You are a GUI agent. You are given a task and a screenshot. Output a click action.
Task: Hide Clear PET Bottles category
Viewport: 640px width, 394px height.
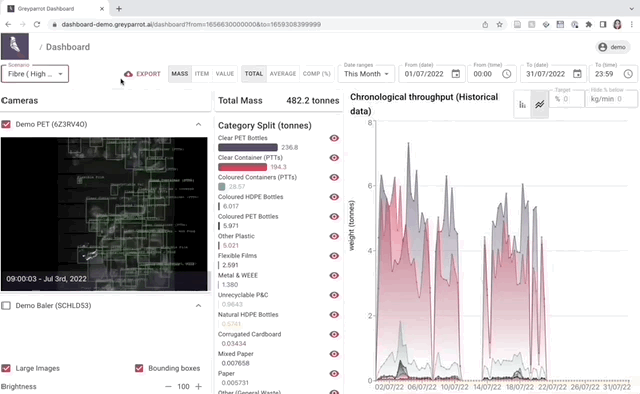334,138
